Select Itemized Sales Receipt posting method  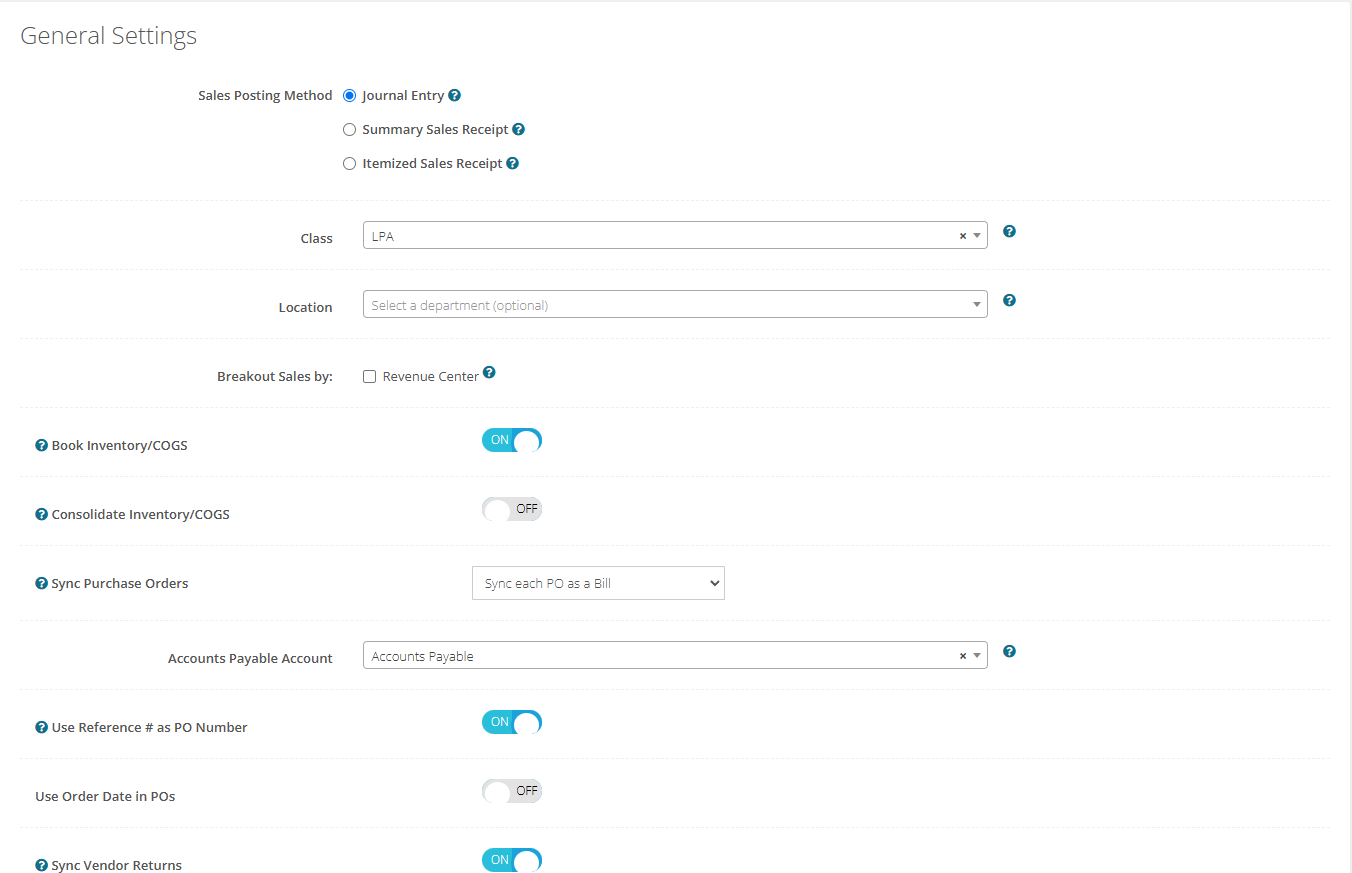(349, 163)
